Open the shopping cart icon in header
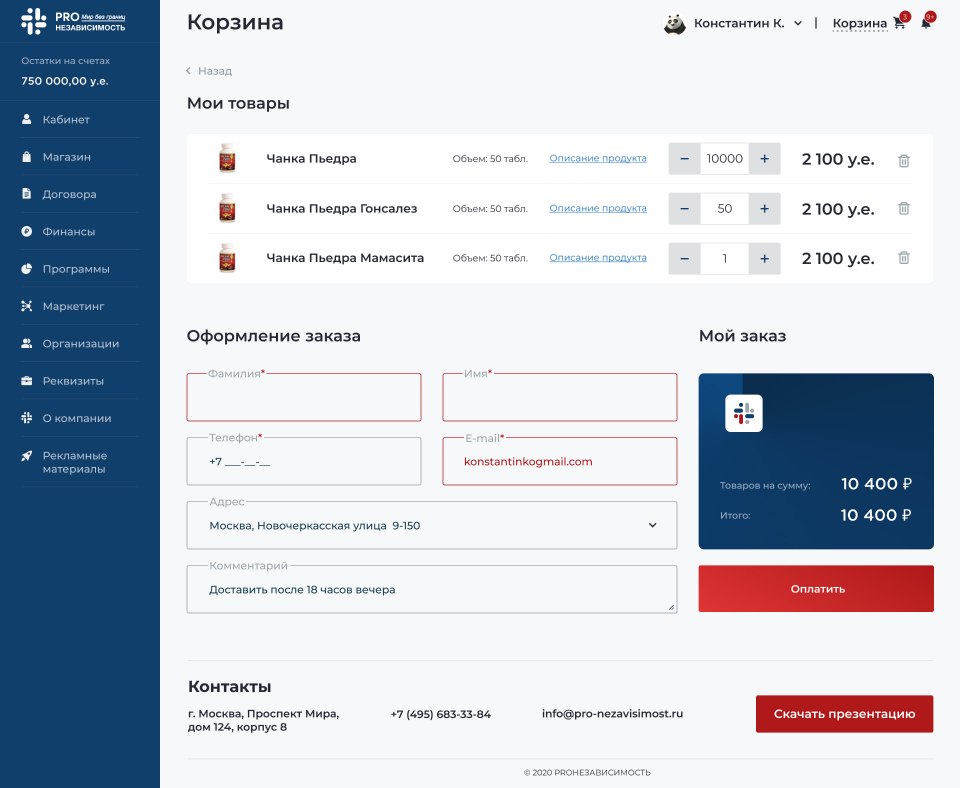The image size is (960, 788). pyautogui.click(x=899, y=23)
